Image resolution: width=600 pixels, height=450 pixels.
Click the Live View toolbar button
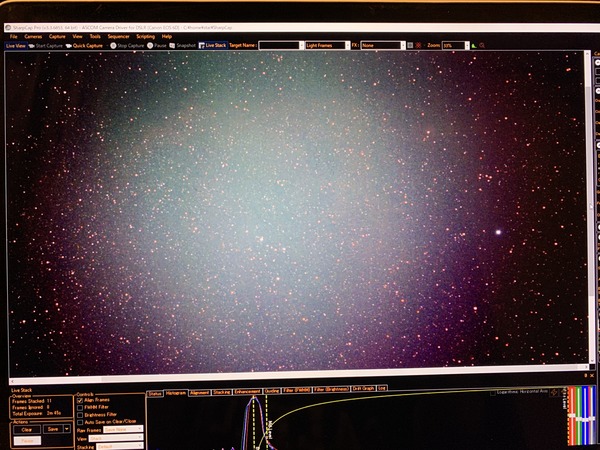click(x=16, y=46)
